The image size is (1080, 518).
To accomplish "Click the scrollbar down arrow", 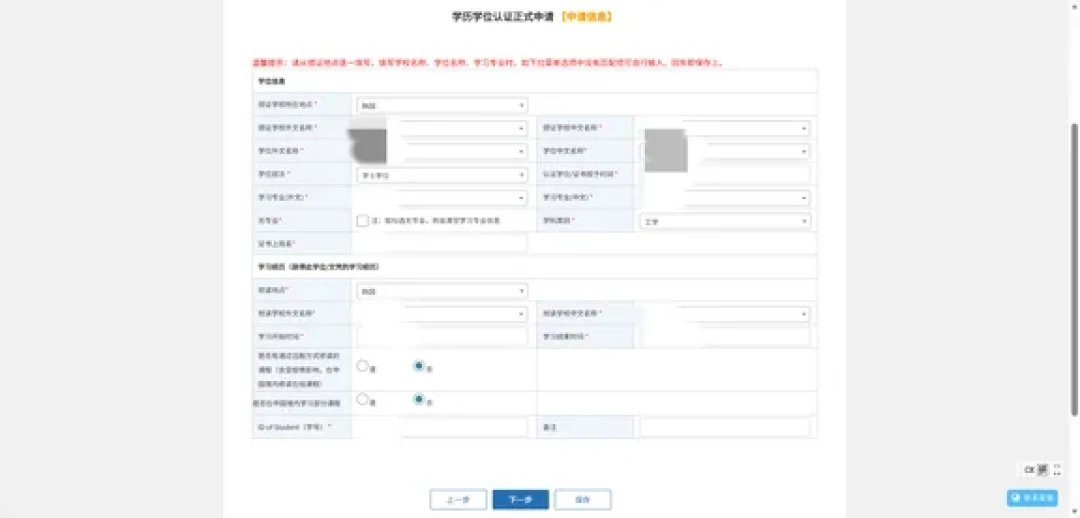I will [1074, 512].
